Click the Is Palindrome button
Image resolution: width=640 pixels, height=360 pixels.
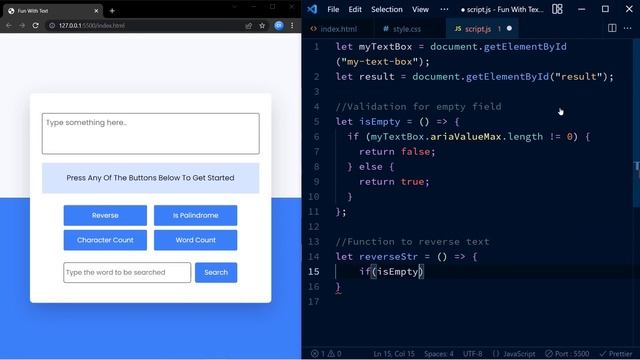196,215
